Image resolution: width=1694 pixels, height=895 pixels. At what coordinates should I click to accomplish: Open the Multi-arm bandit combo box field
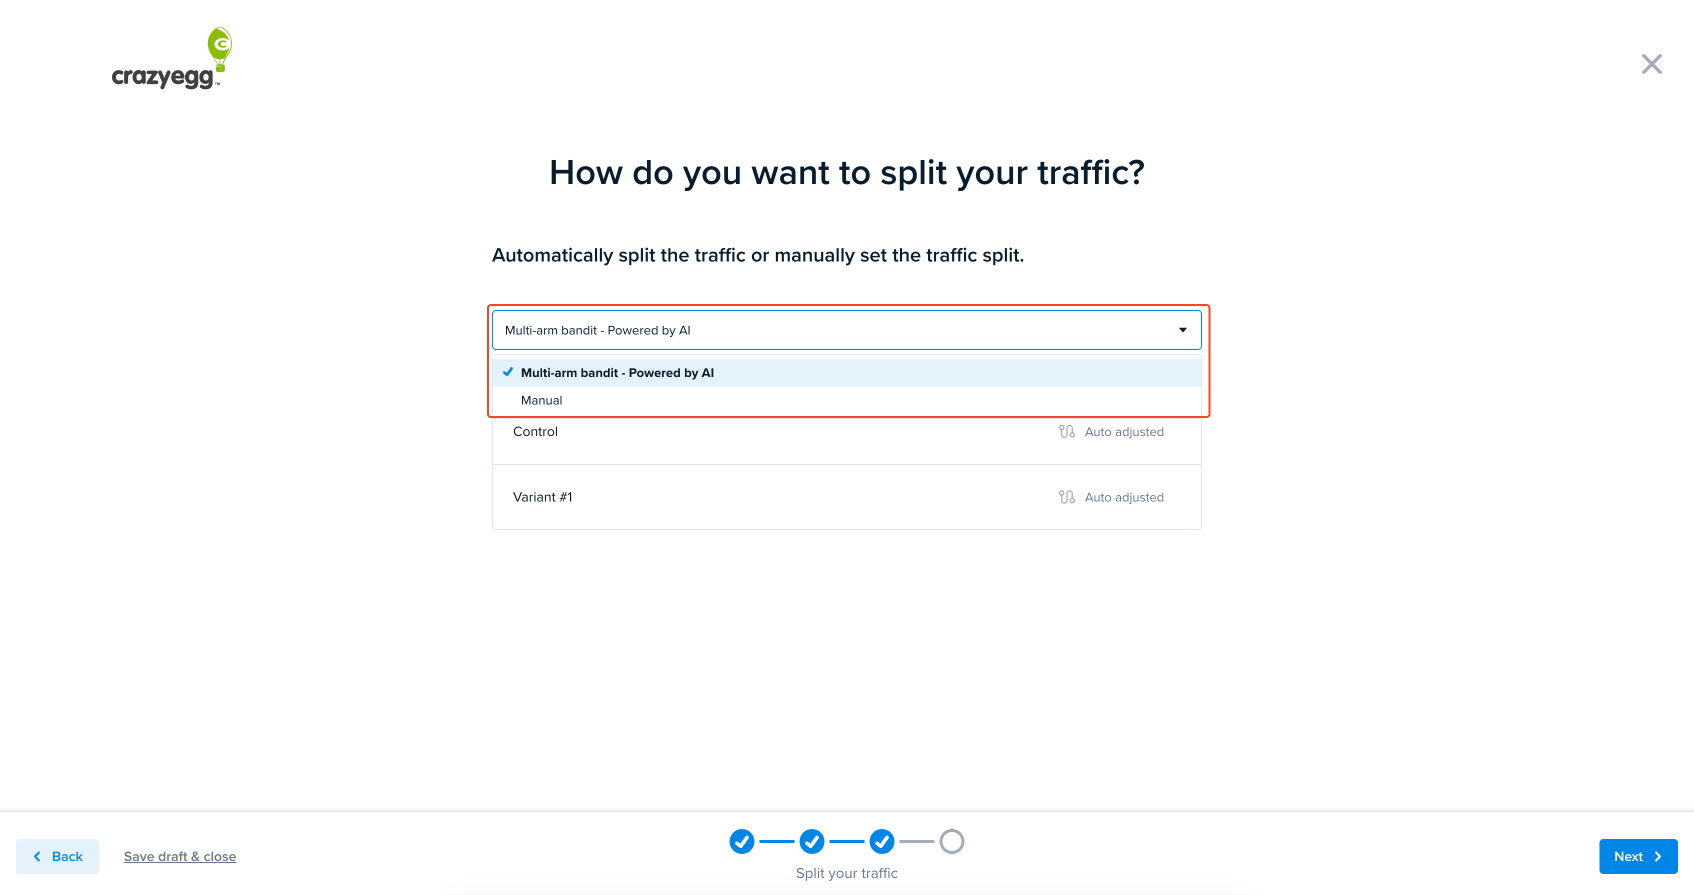tap(846, 330)
